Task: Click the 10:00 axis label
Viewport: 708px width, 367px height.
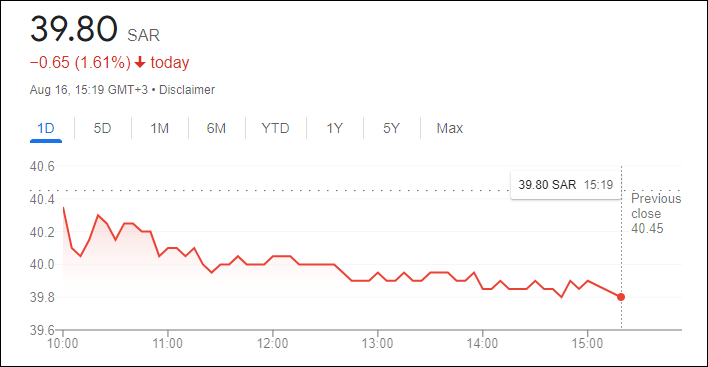Action: [x=63, y=344]
